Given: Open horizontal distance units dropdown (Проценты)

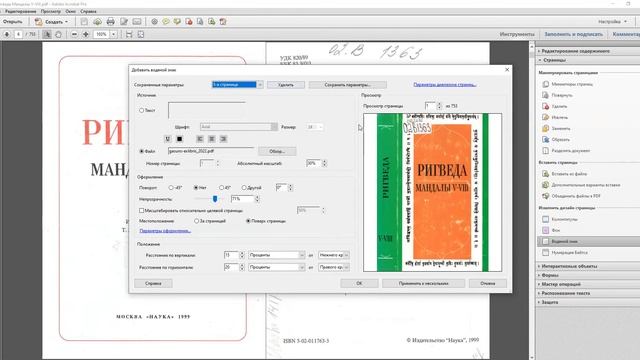Looking at the screenshot, I should point(276,267).
